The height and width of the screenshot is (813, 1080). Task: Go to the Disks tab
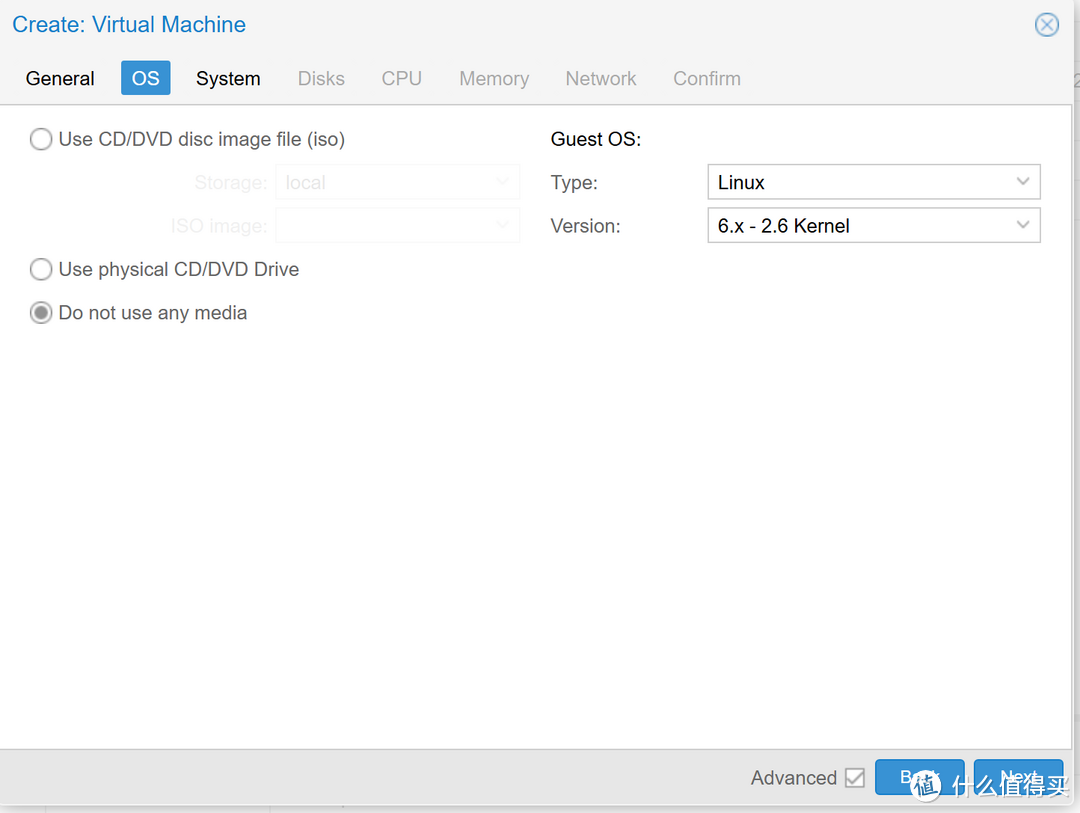[321, 78]
